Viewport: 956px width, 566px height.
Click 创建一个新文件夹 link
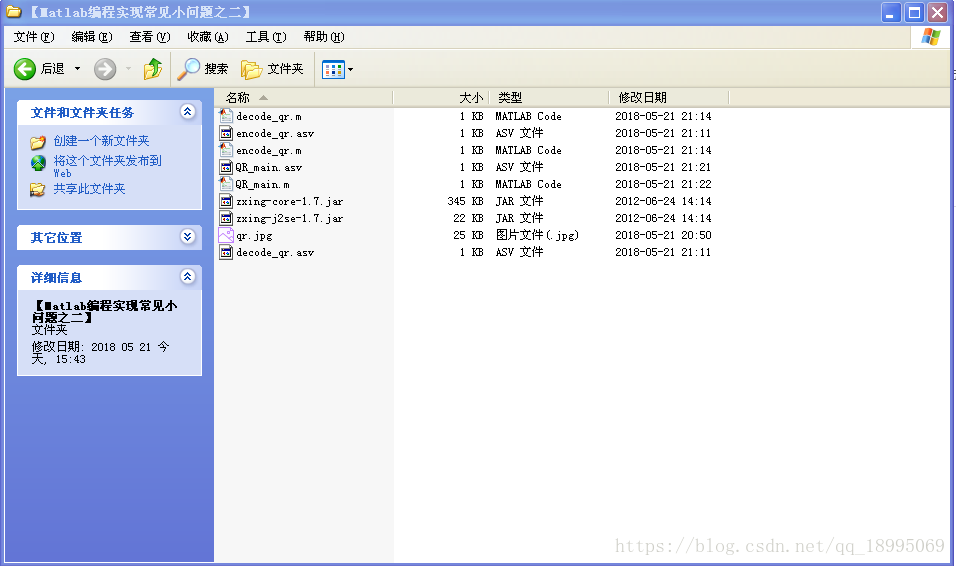pyautogui.click(x=101, y=141)
